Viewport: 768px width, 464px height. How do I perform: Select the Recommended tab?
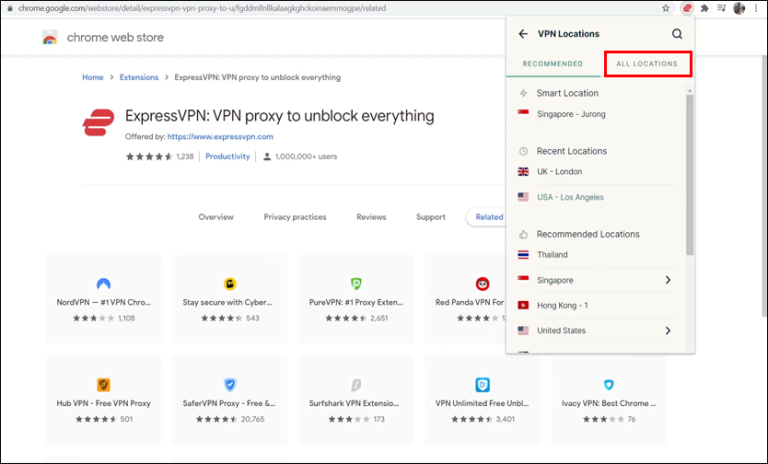(x=551, y=64)
